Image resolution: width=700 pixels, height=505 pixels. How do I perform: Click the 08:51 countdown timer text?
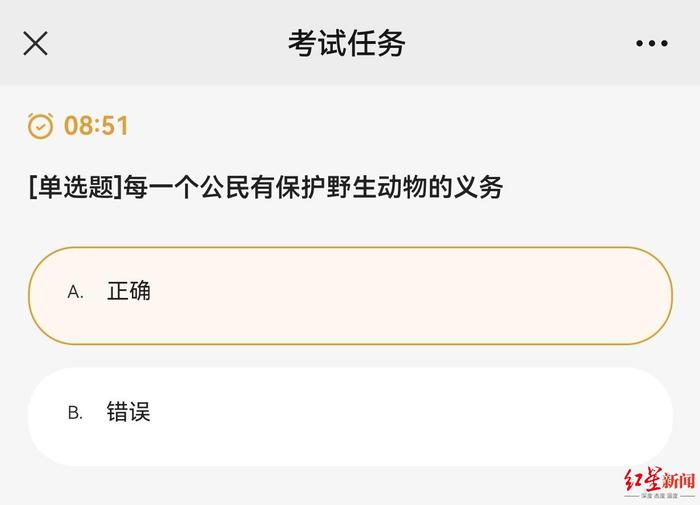[96, 125]
